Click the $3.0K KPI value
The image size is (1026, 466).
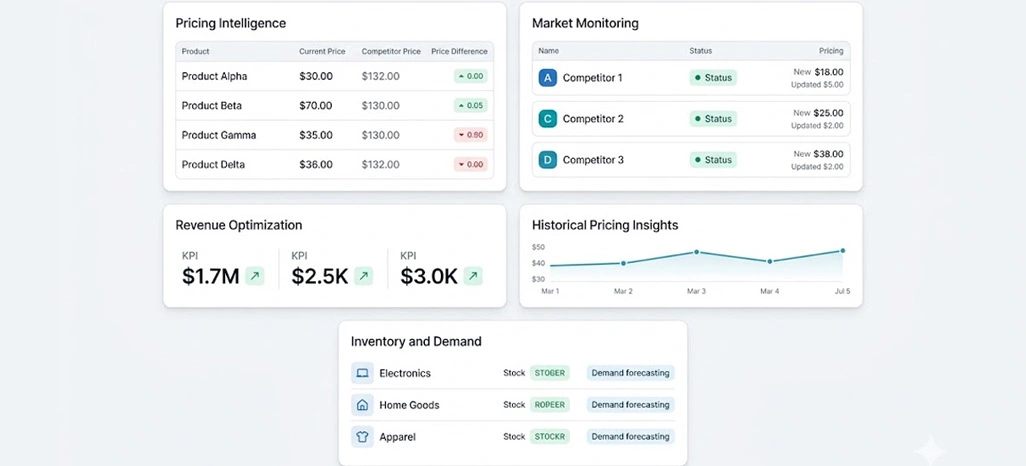pyautogui.click(x=429, y=276)
